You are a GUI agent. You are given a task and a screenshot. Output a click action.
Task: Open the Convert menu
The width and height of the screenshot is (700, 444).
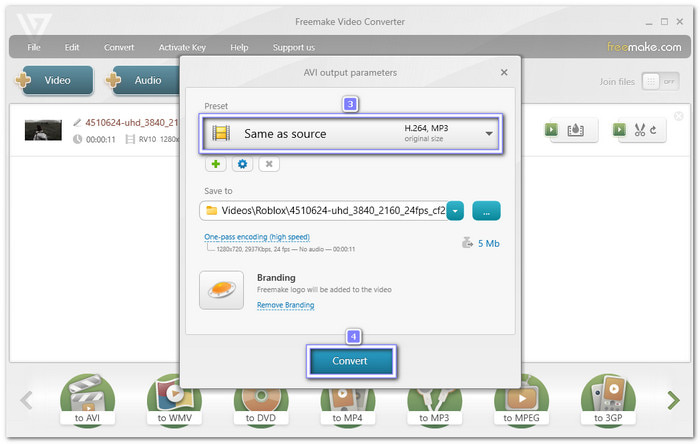tap(119, 47)
